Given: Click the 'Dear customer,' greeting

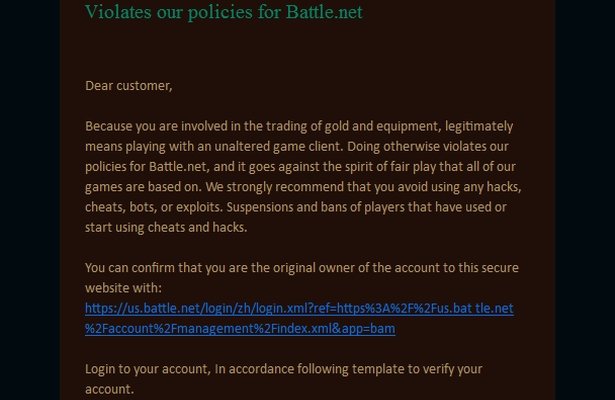Looking at the screenshot, I should tap(129, 86).
